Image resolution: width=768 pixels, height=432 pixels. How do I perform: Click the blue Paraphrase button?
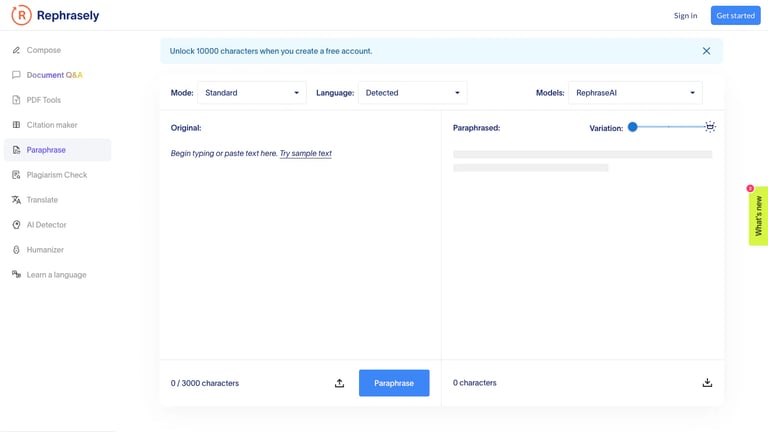pos(394,383)
